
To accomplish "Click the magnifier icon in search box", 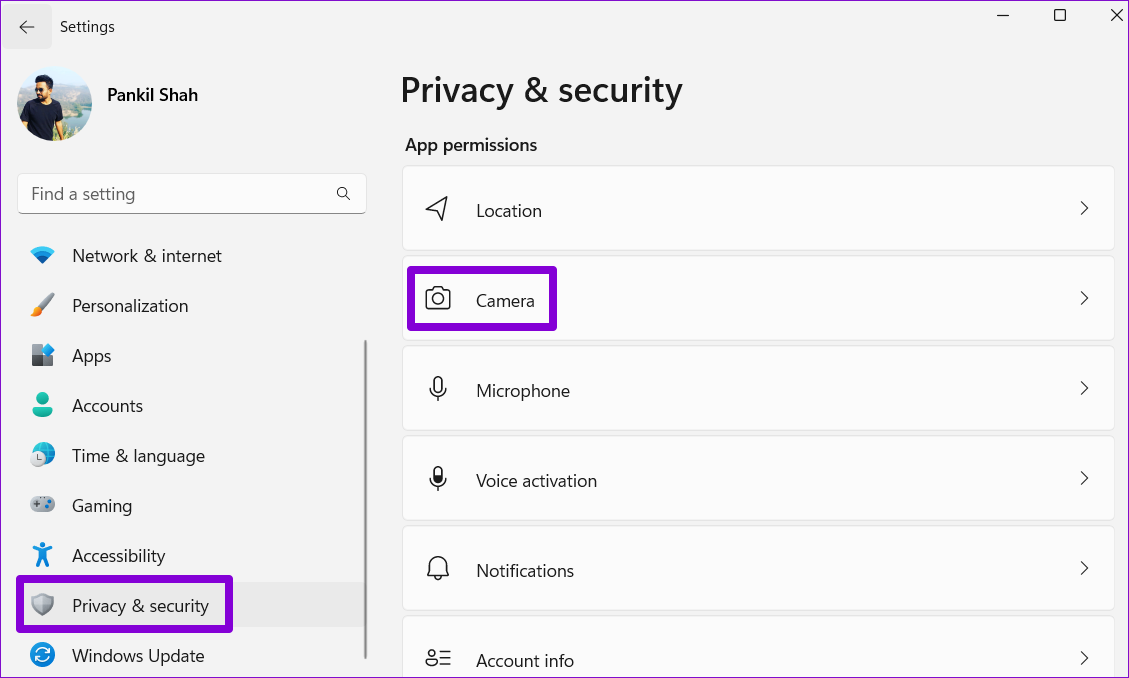I will 343,194.
